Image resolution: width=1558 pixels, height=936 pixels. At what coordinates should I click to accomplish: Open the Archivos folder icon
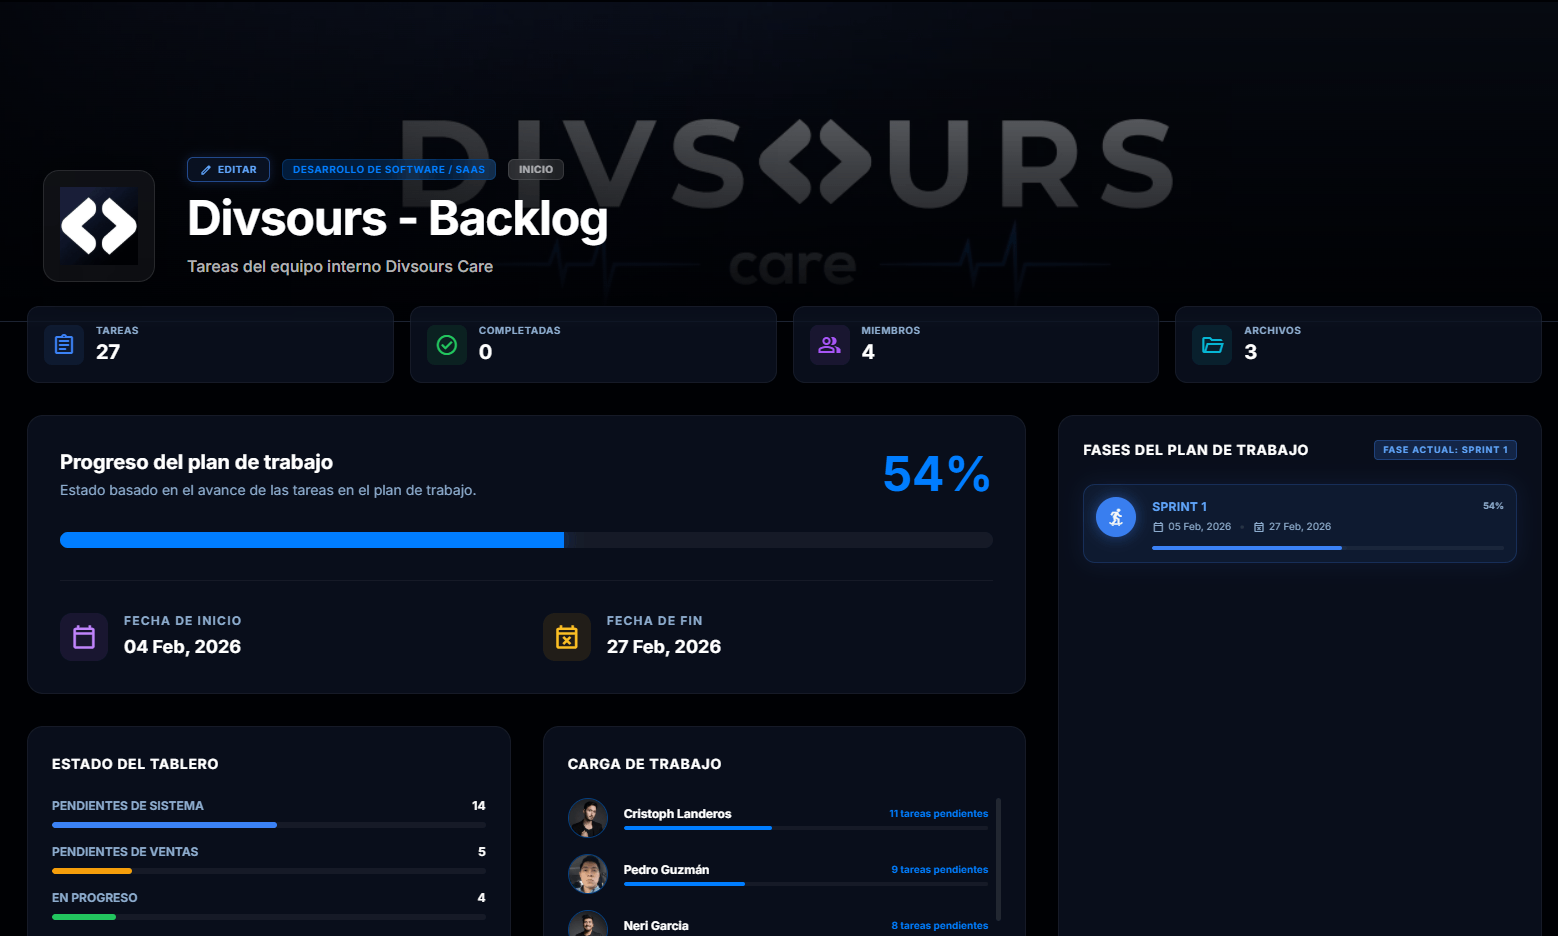click(1211, 344)
